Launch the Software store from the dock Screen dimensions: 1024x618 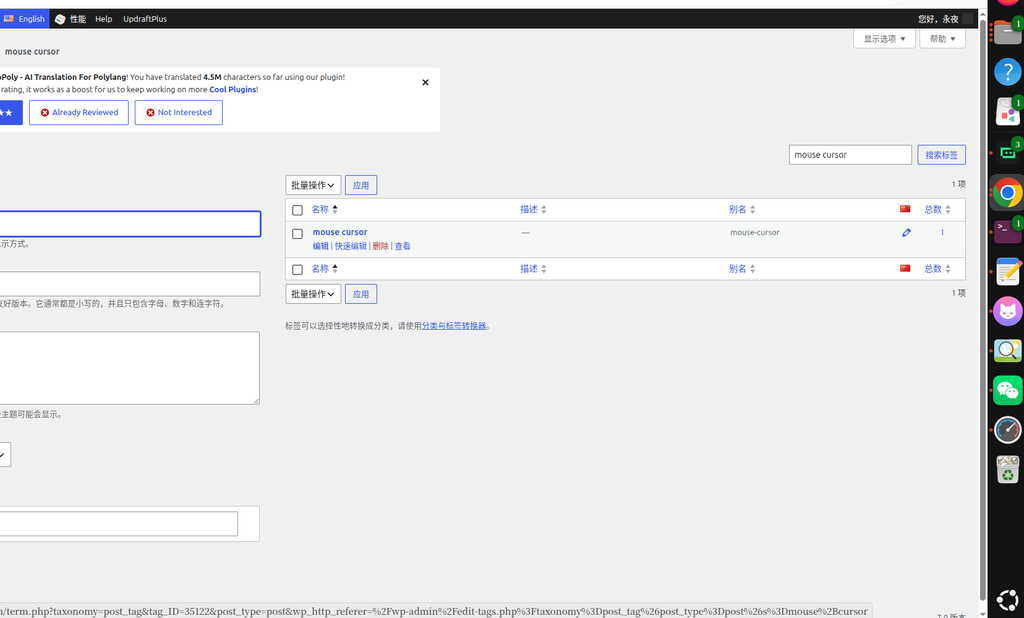pos(1007,112)
